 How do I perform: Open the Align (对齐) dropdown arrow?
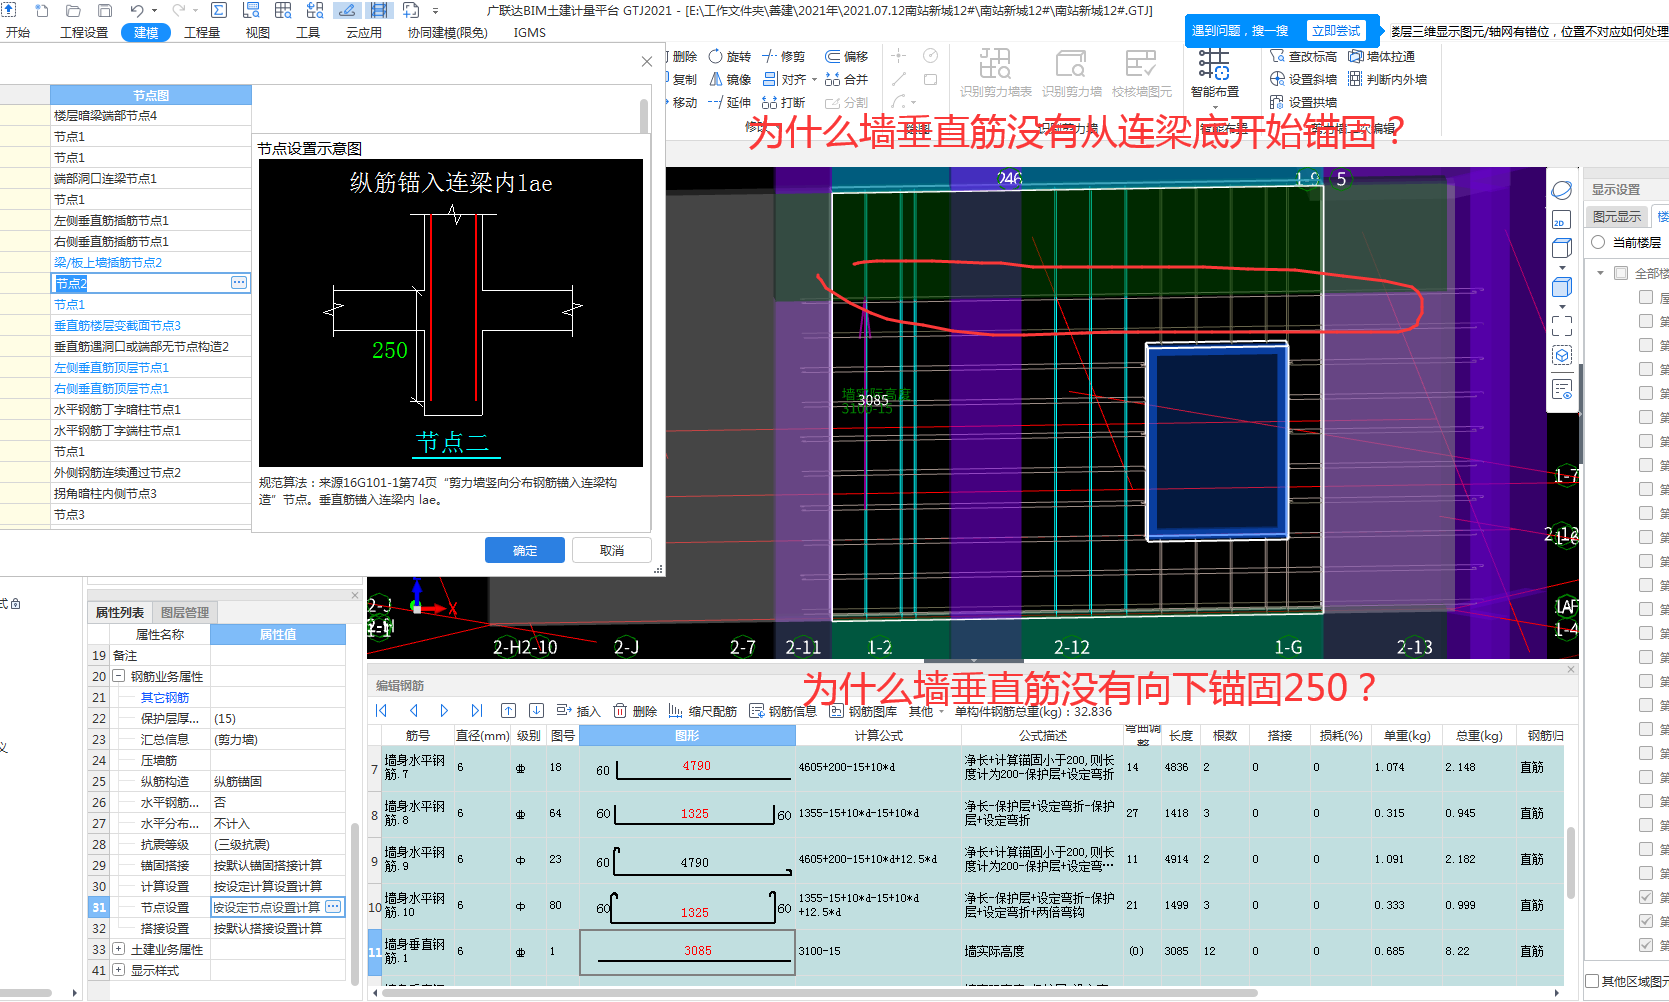click(x=814, y=80)
